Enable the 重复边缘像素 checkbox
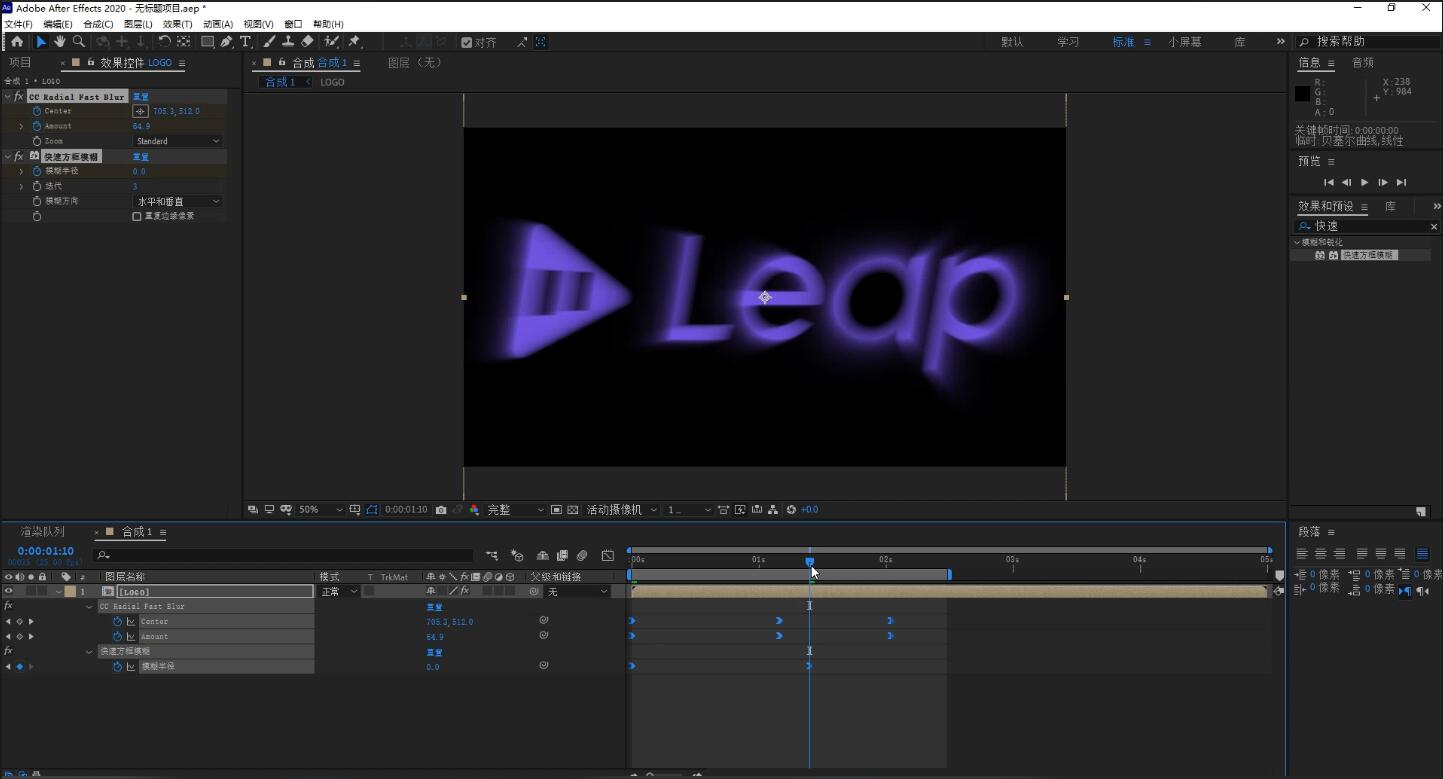Screen dimensions: 1443x779 (x=137, y=216)
